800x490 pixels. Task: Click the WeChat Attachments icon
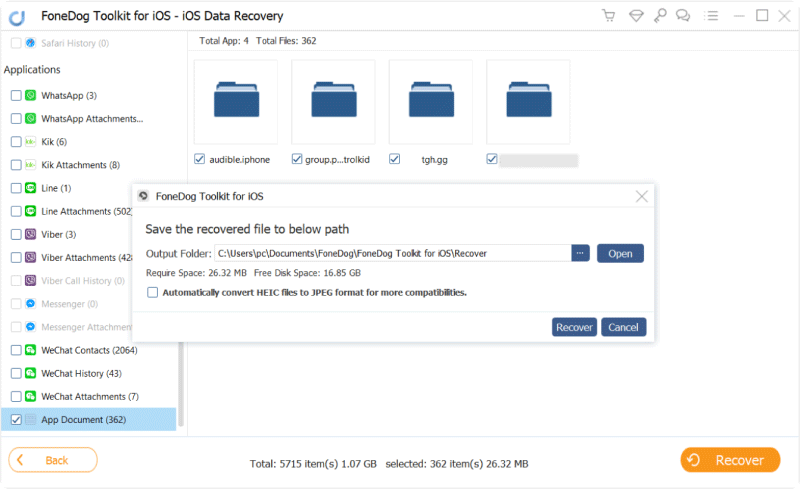click(x=31, y=396)
